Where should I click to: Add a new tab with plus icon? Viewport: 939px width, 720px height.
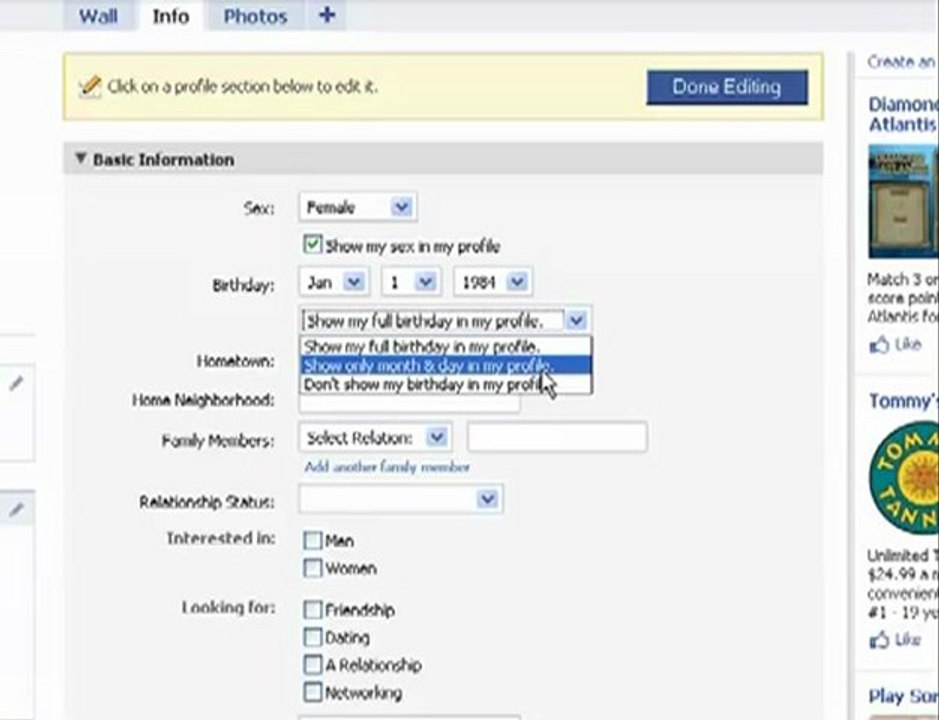pyautogui.click(x=327, y=14)
